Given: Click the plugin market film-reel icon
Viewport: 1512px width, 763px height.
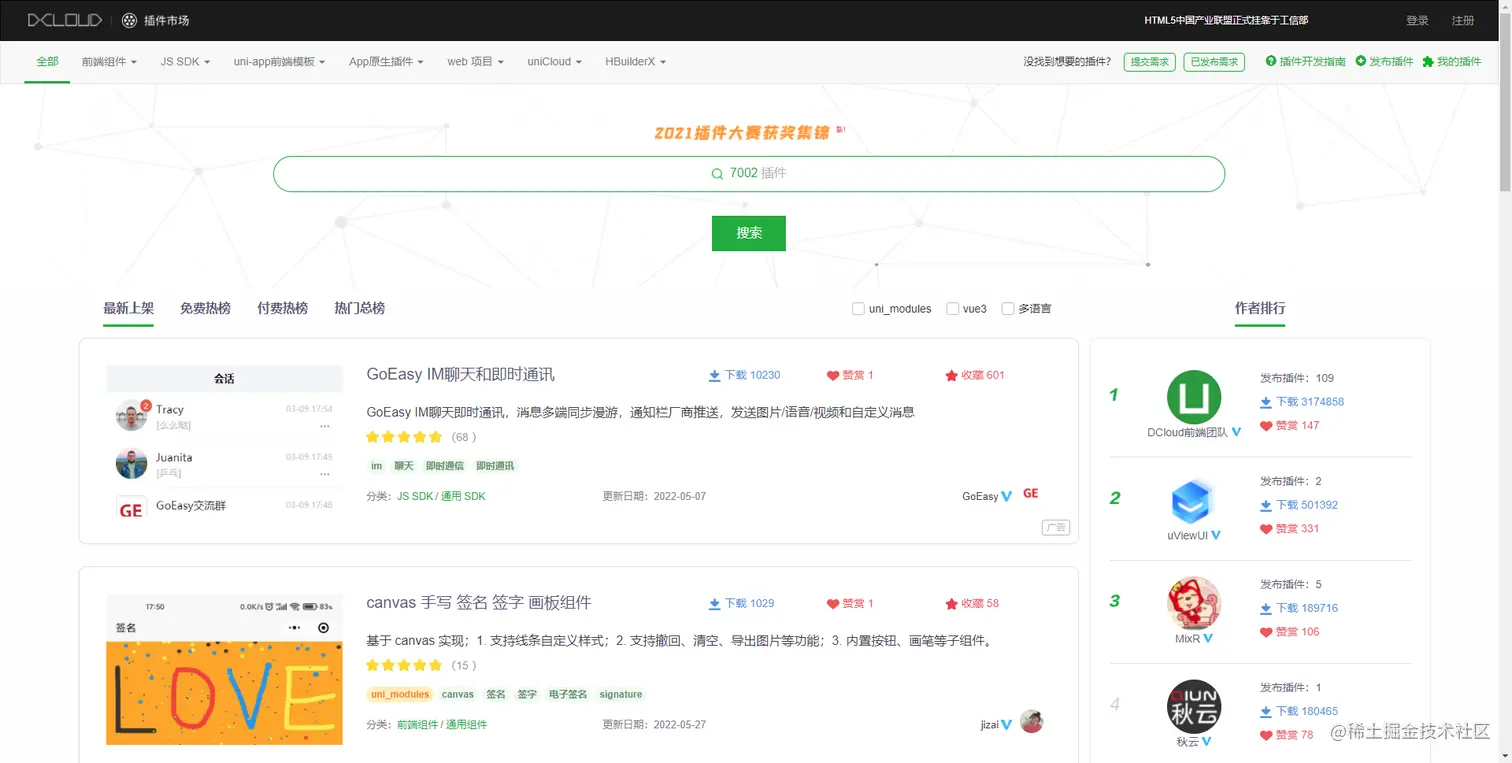Looking at the screenshot, I should pyautogui.click(x=129, y=20).
